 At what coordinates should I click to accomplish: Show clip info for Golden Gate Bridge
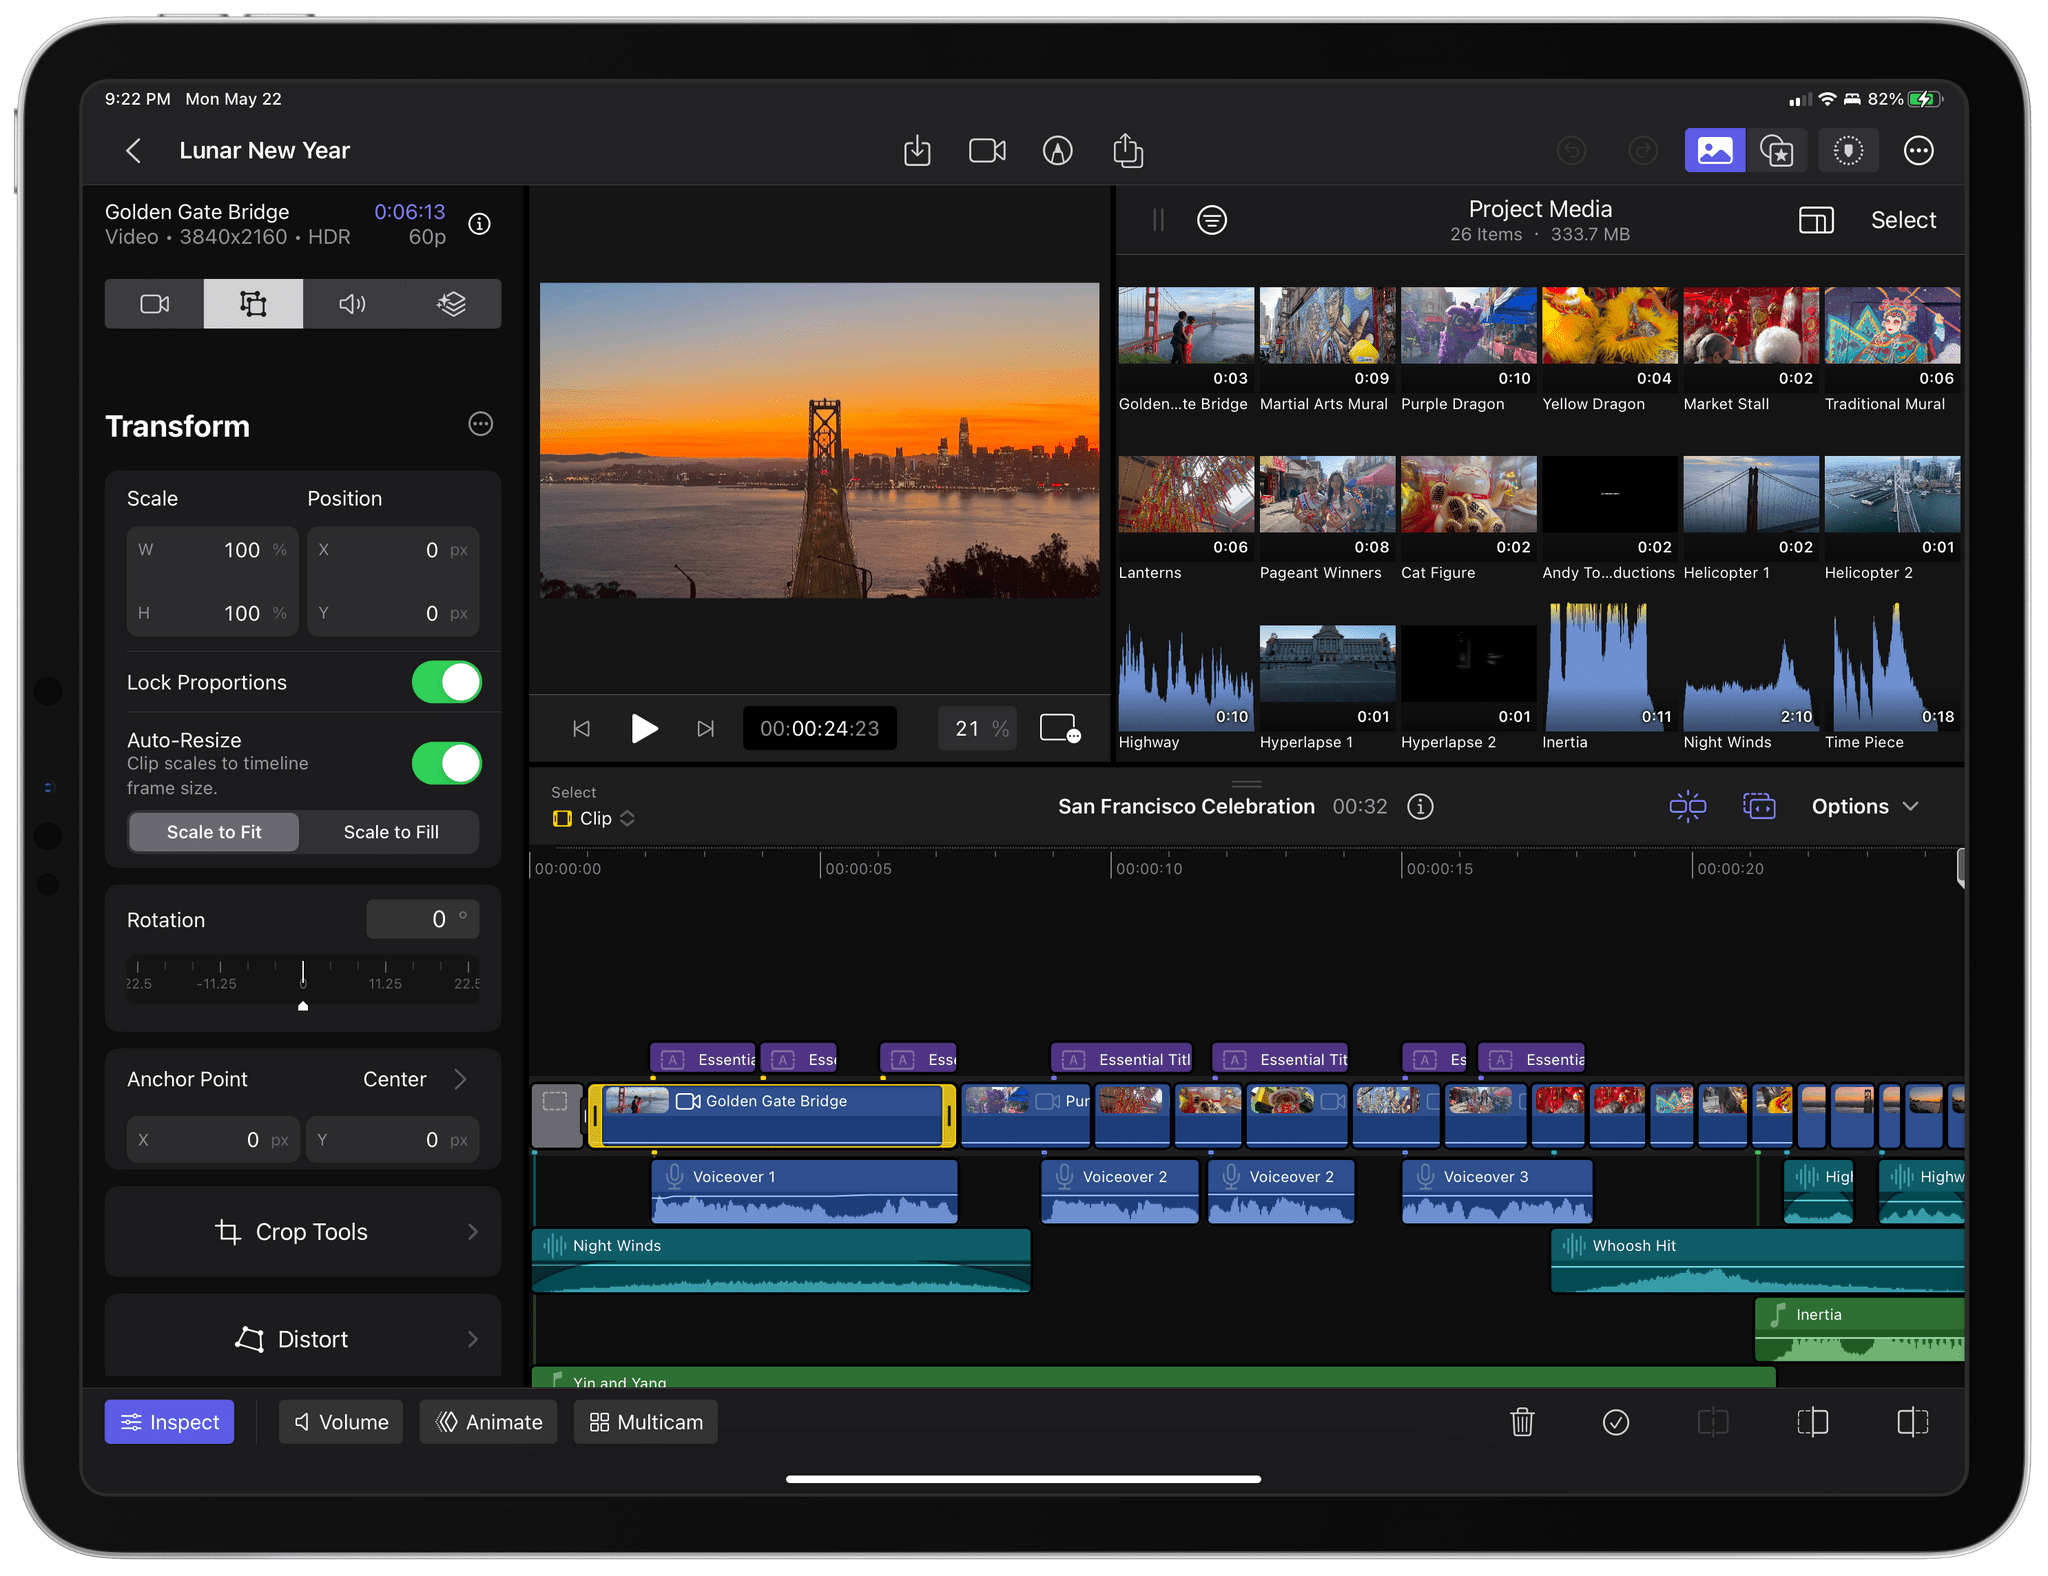(480, 223)
